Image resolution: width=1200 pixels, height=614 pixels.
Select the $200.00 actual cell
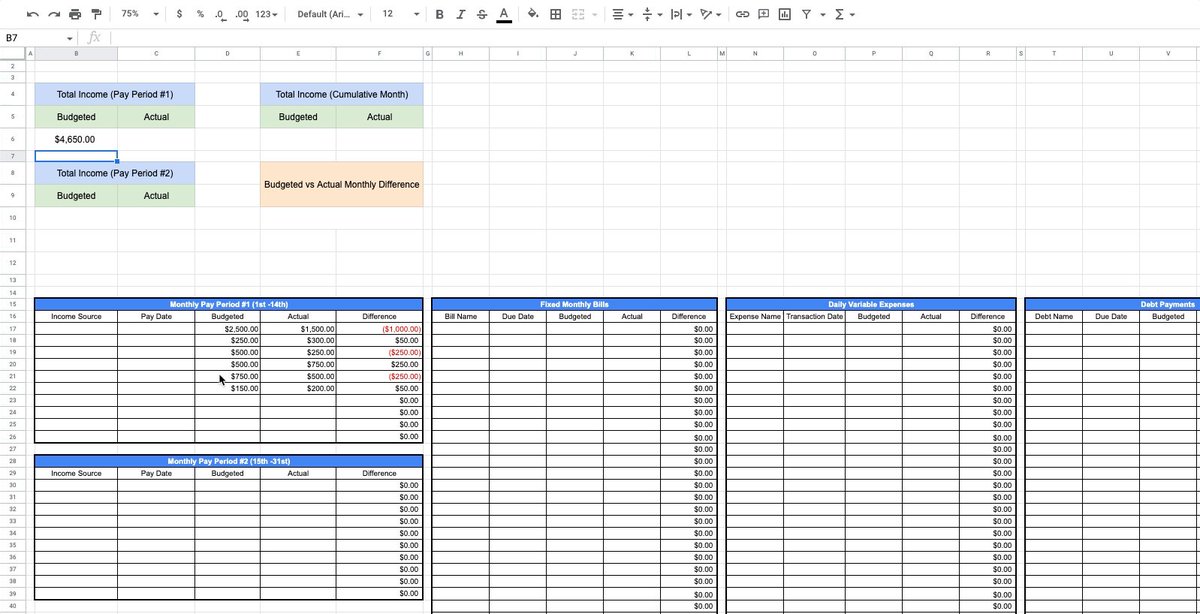point(298,388)
